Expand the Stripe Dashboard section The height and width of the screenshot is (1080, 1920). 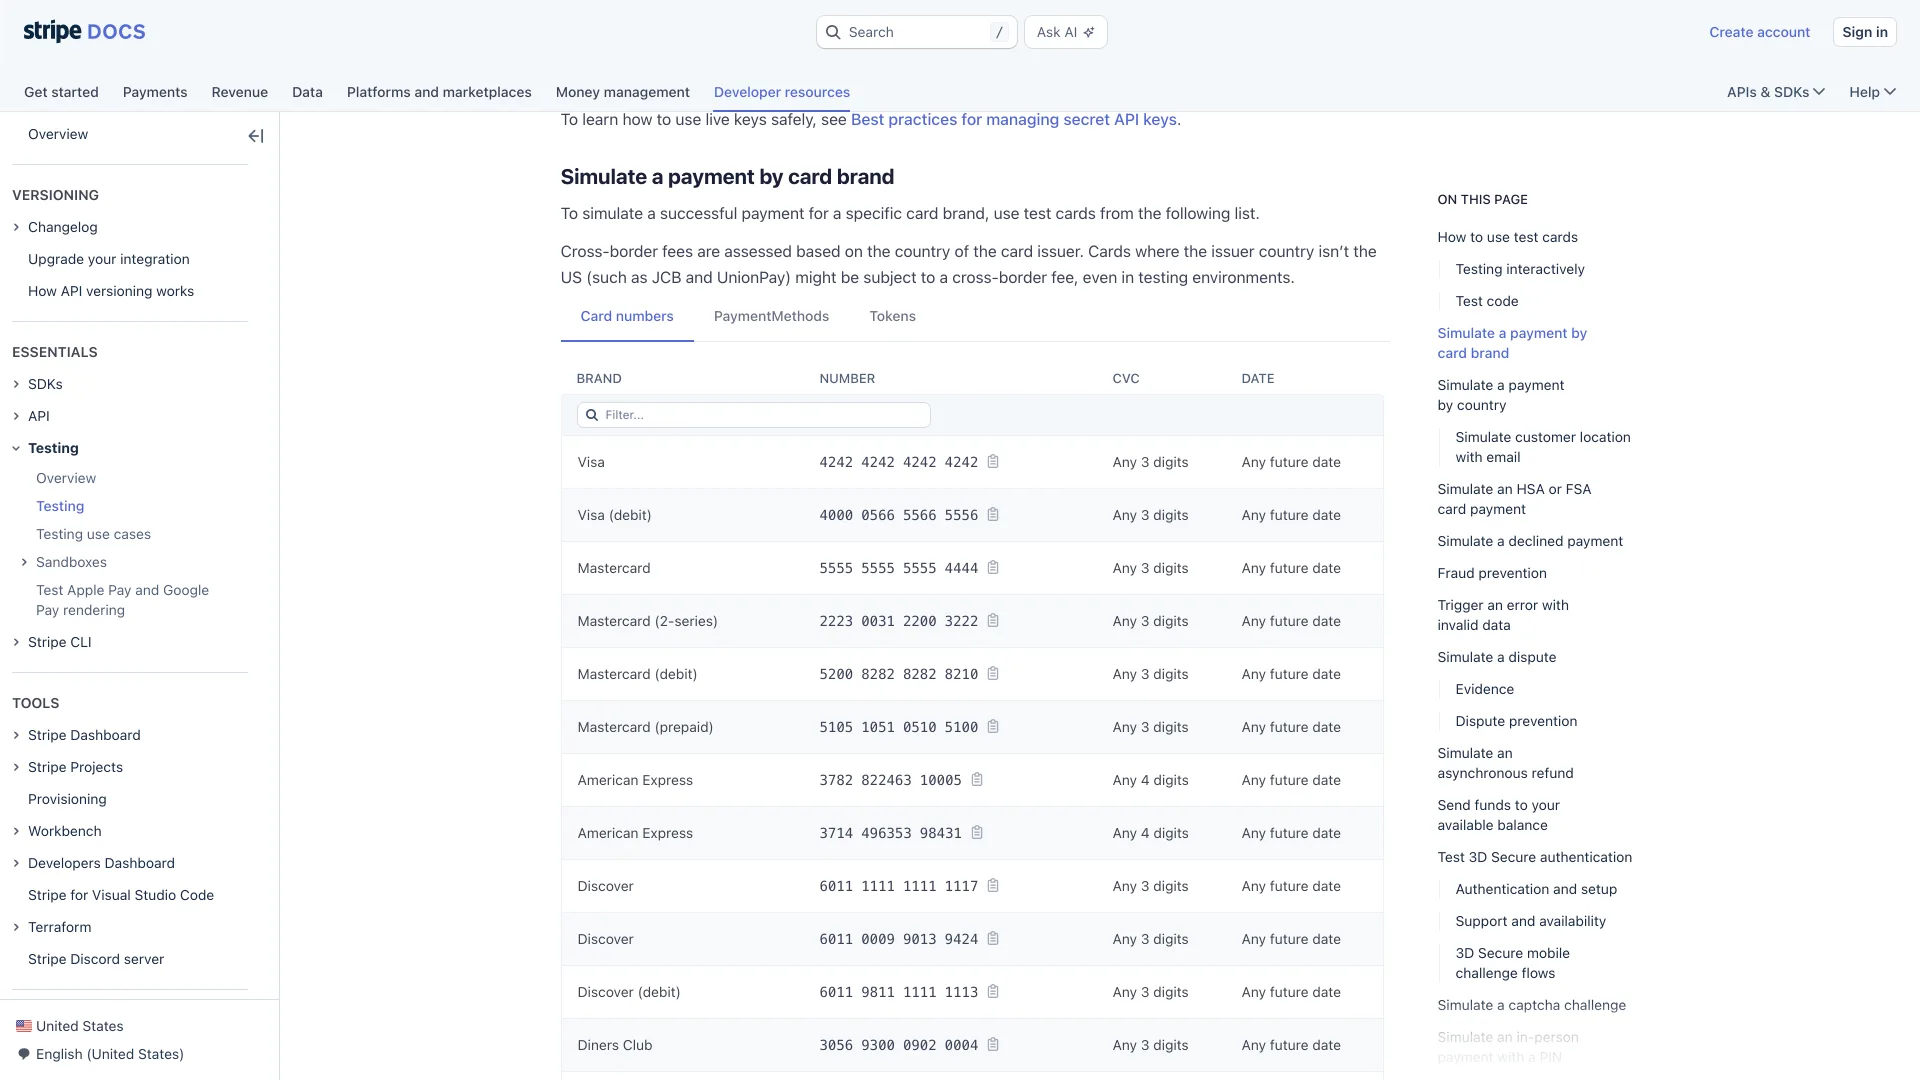[x=16, y=735]
